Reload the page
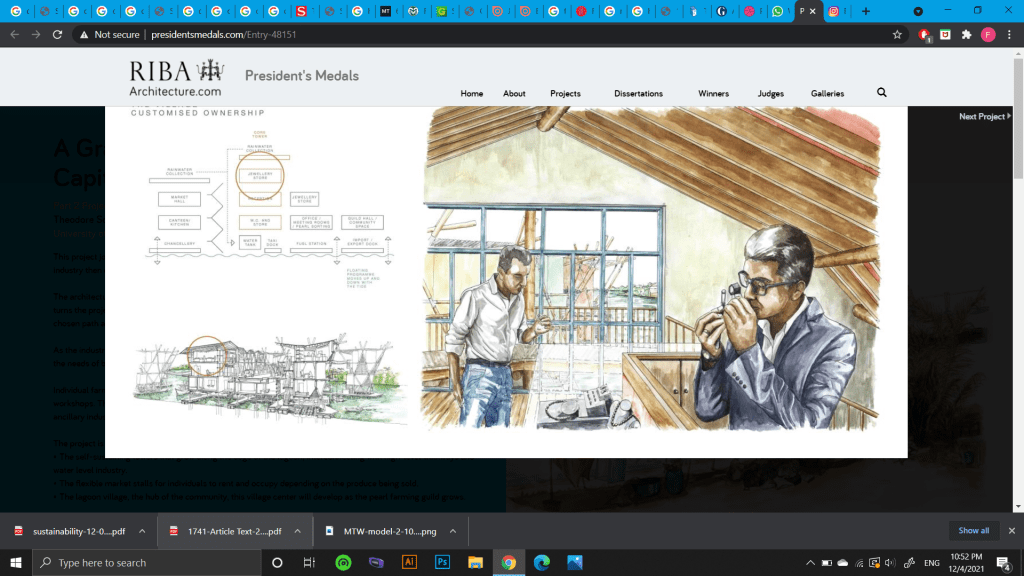Viewport: 1024px width, 576px height. [57, 34]
